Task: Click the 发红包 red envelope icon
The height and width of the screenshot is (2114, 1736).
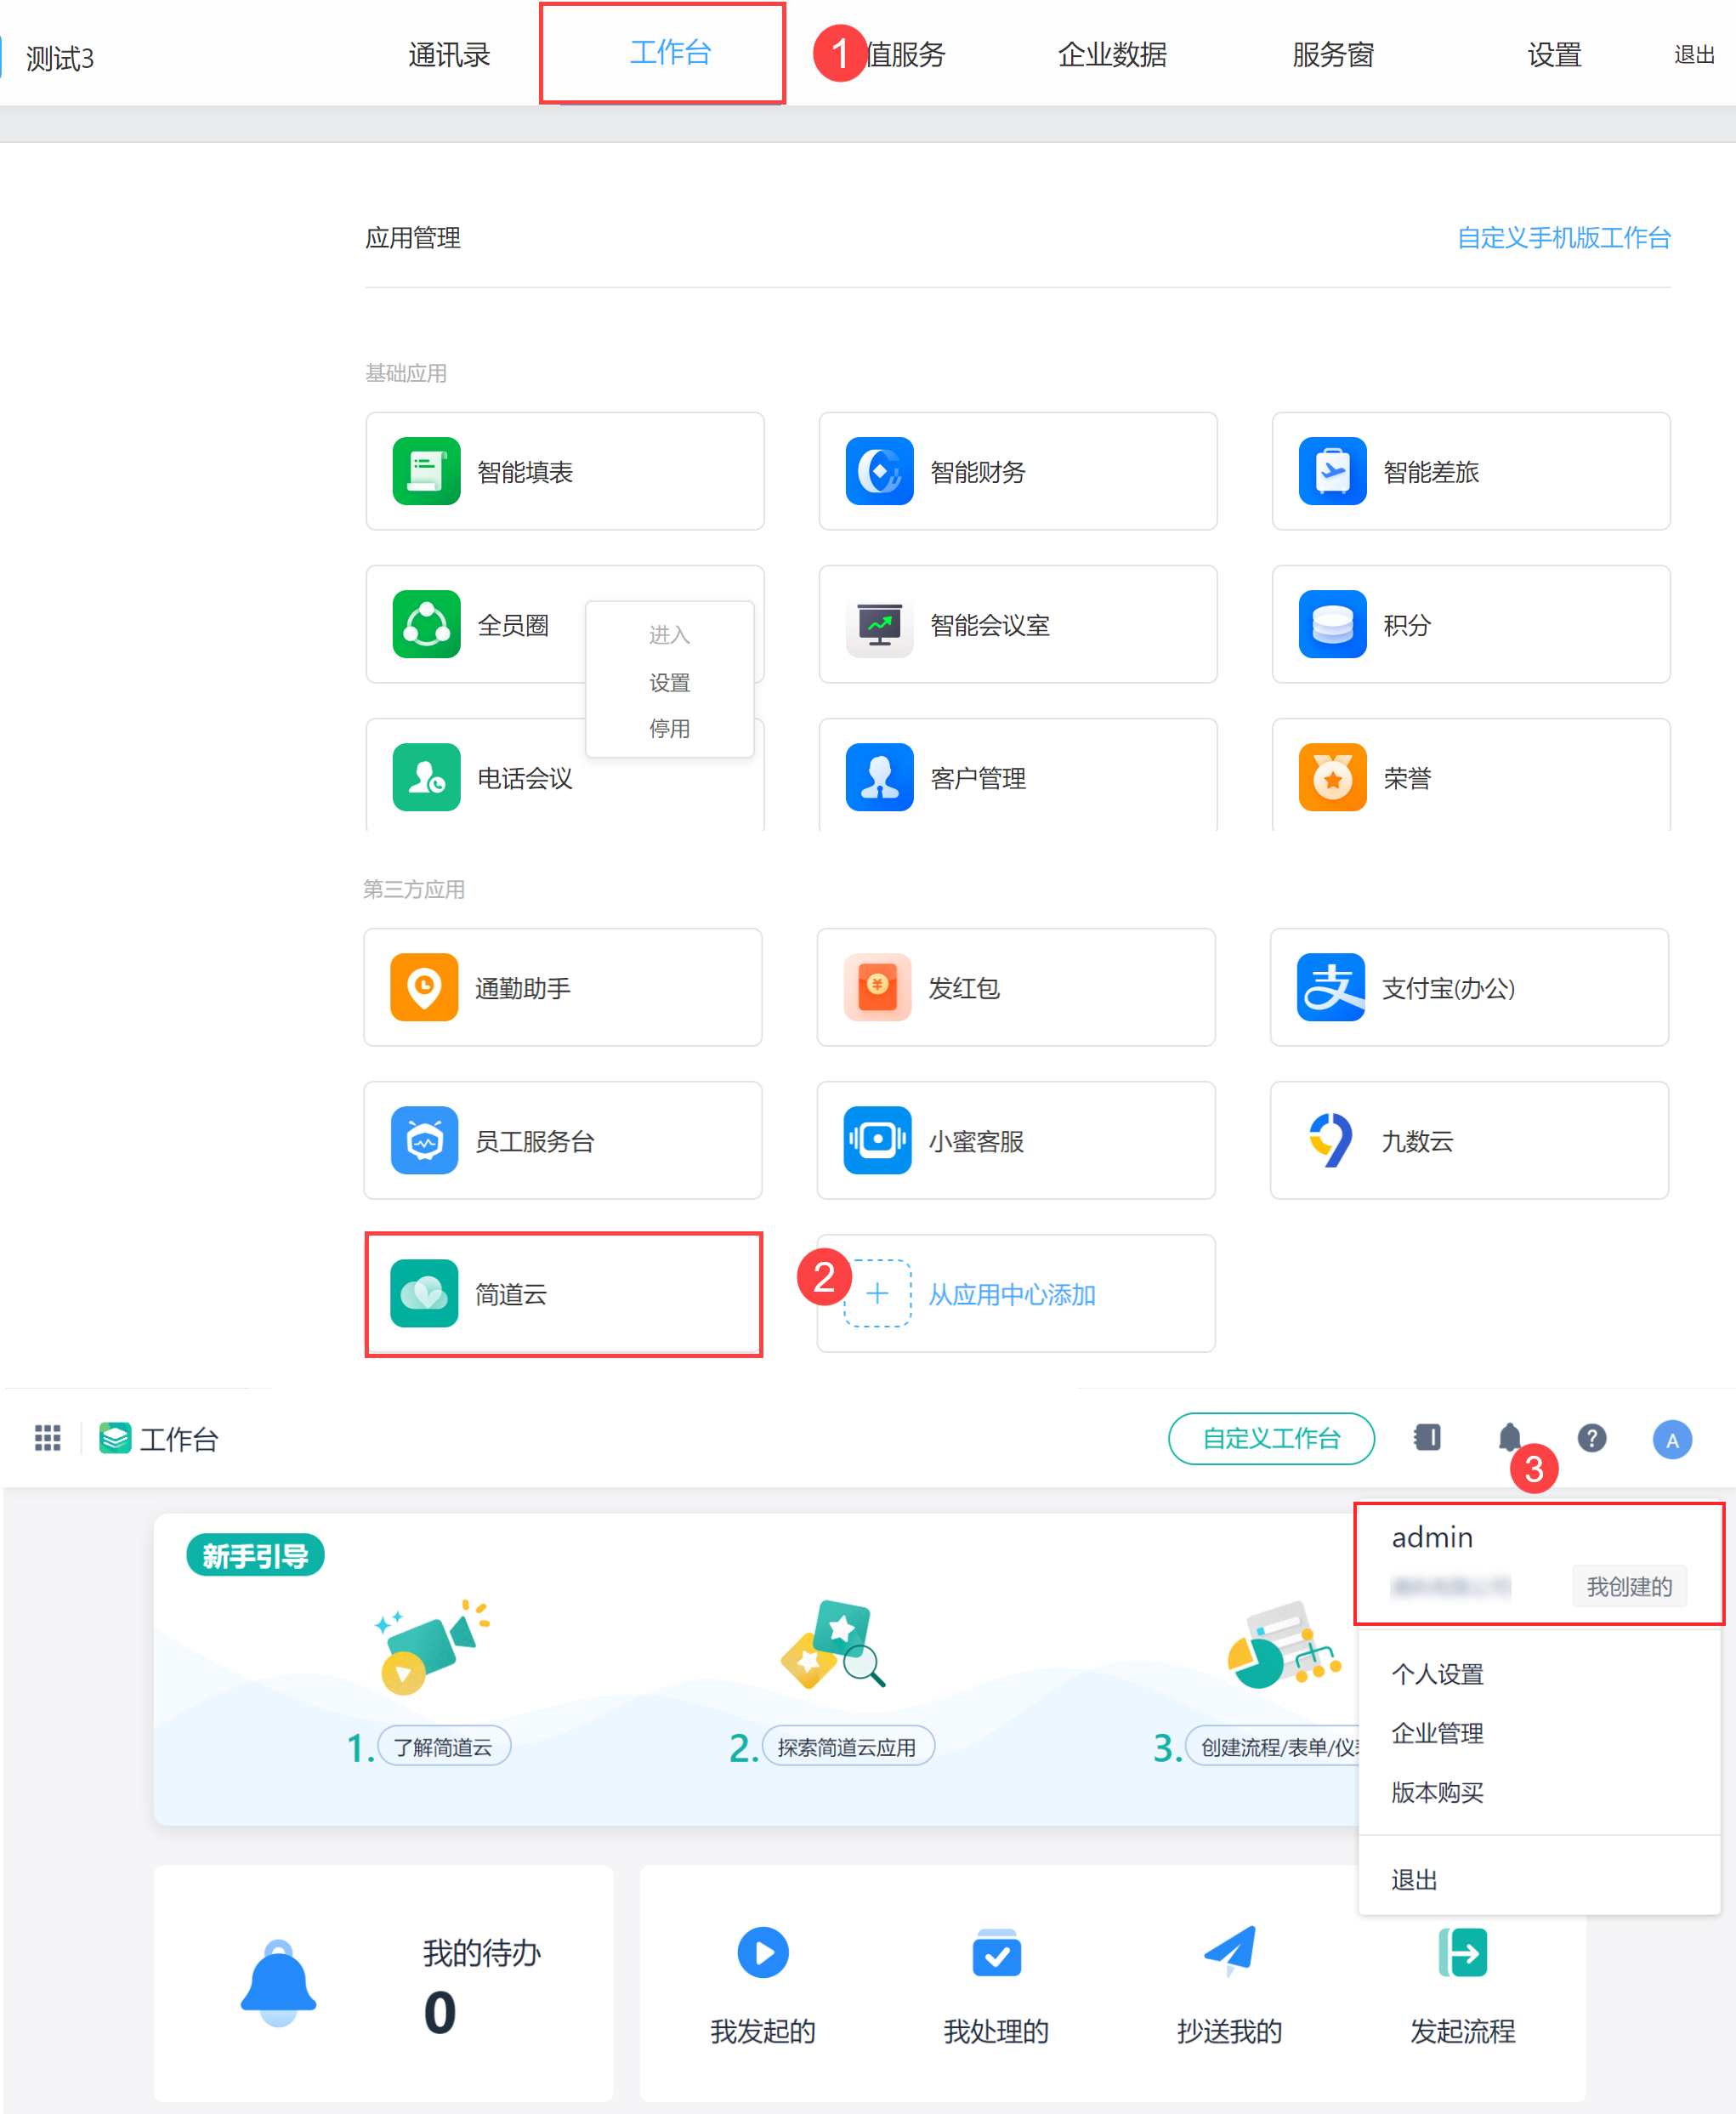Action: click(x=877, y=987)
